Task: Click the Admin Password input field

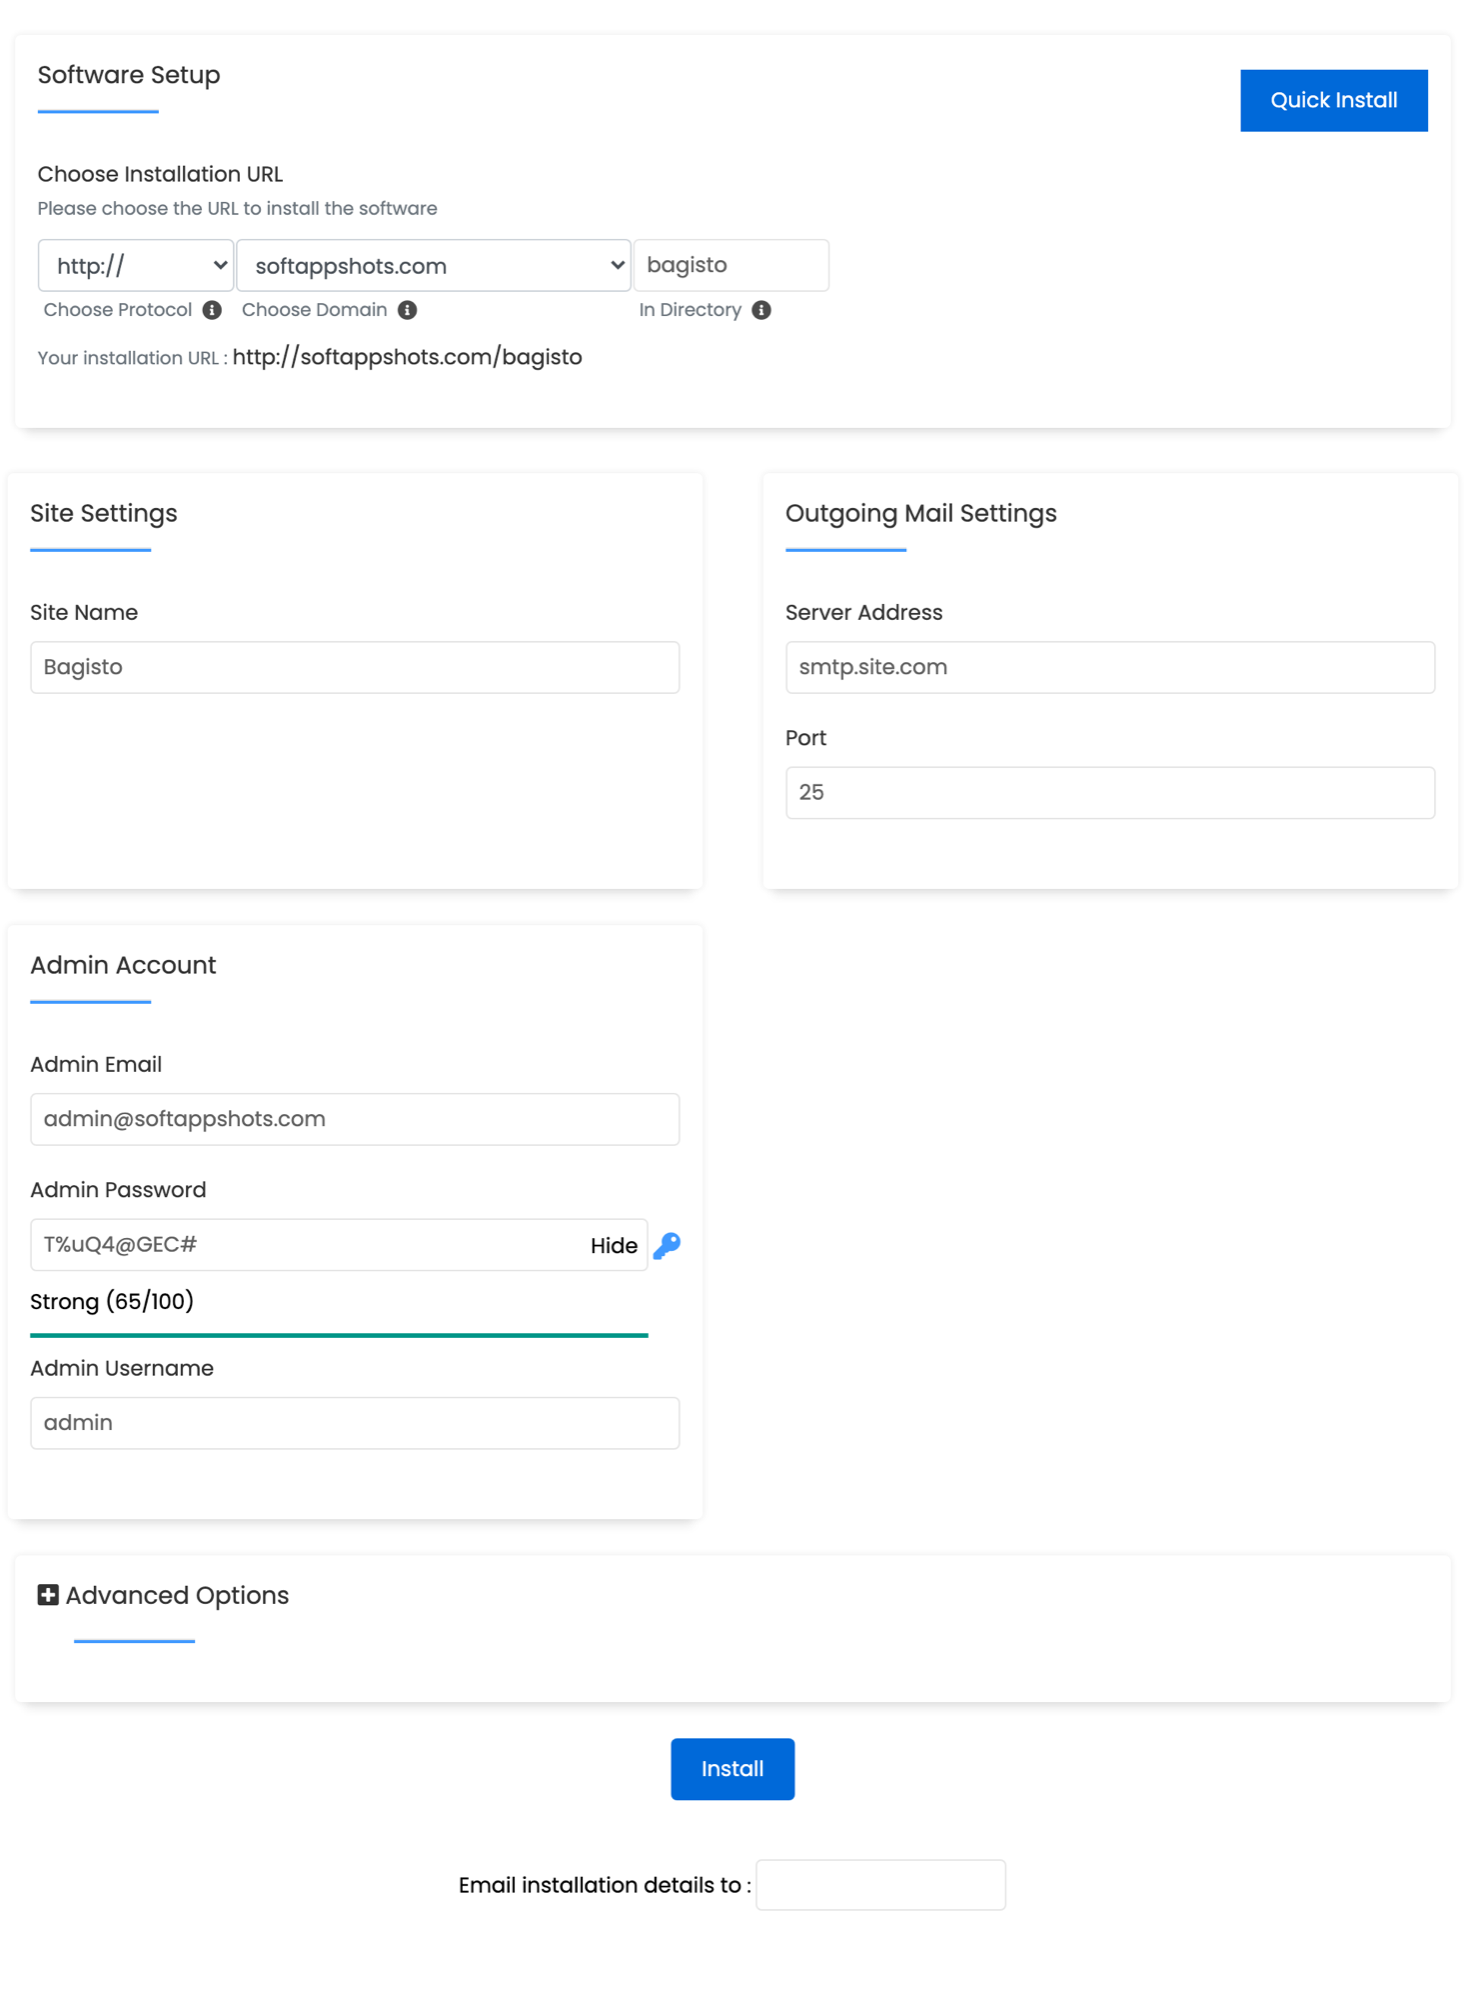Action: click(339, 1245)
